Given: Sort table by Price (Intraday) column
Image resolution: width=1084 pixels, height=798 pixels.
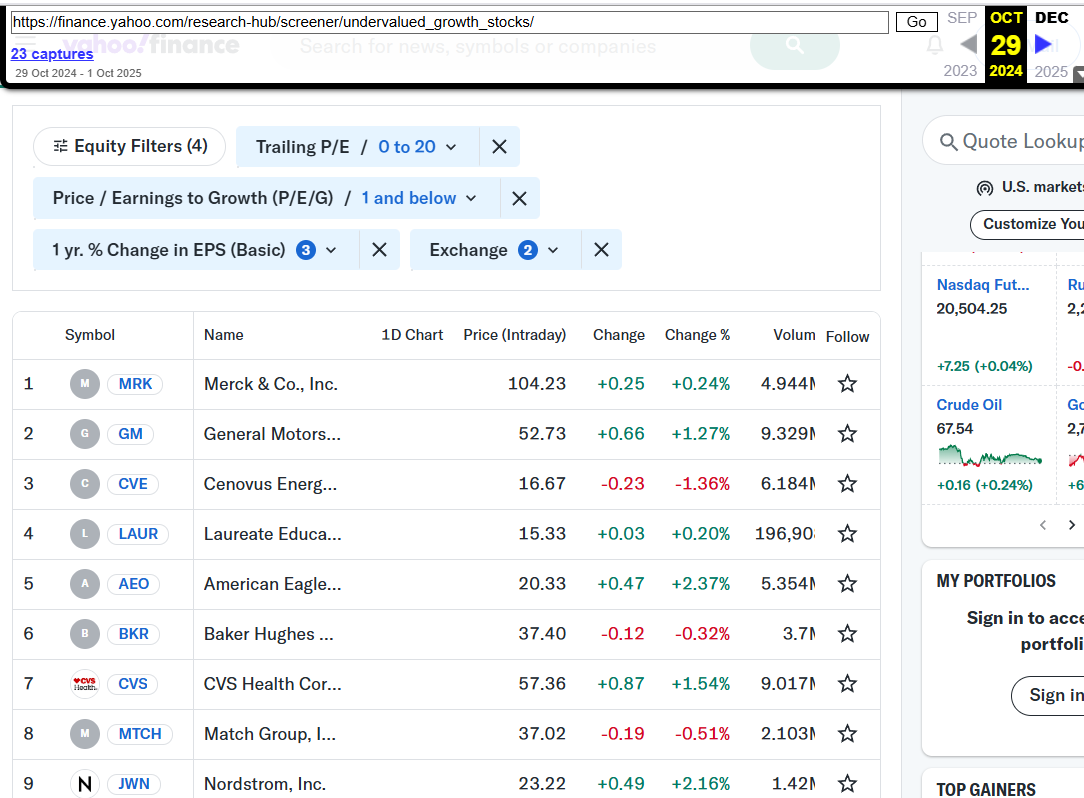Looking at the screenshot, I should tap(514, 335).
